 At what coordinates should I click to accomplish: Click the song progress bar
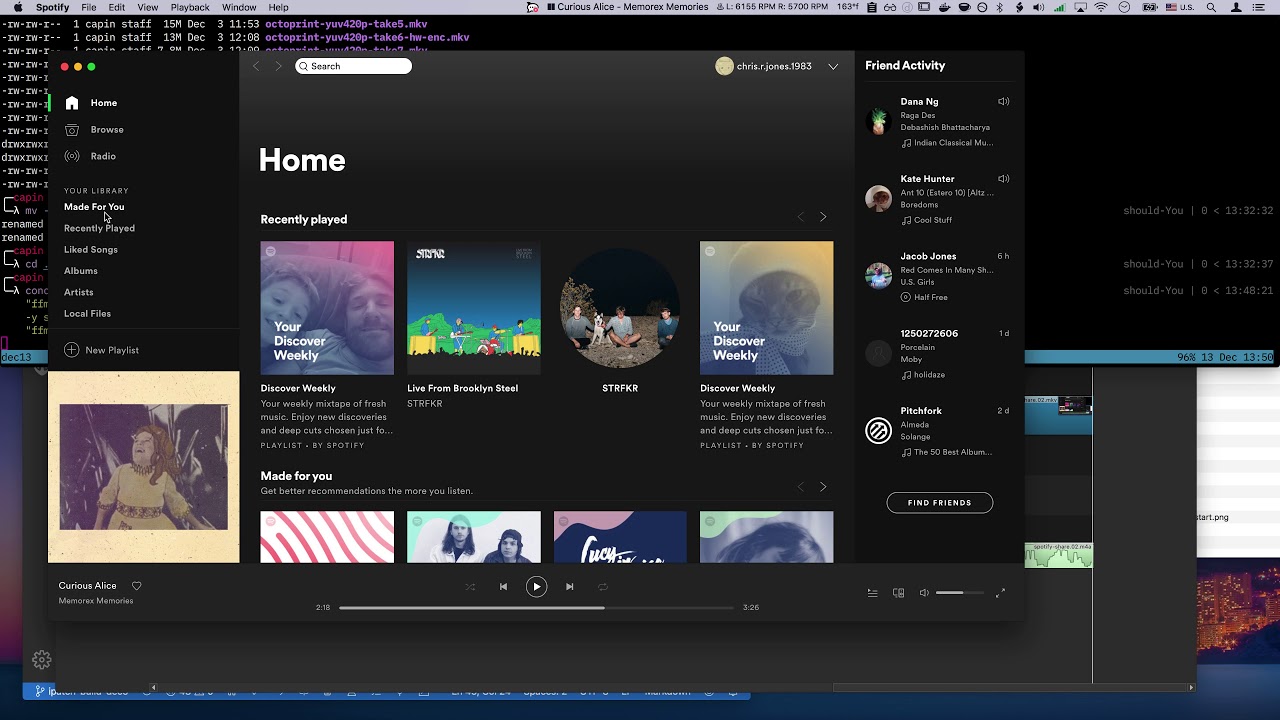coord(536,607)
